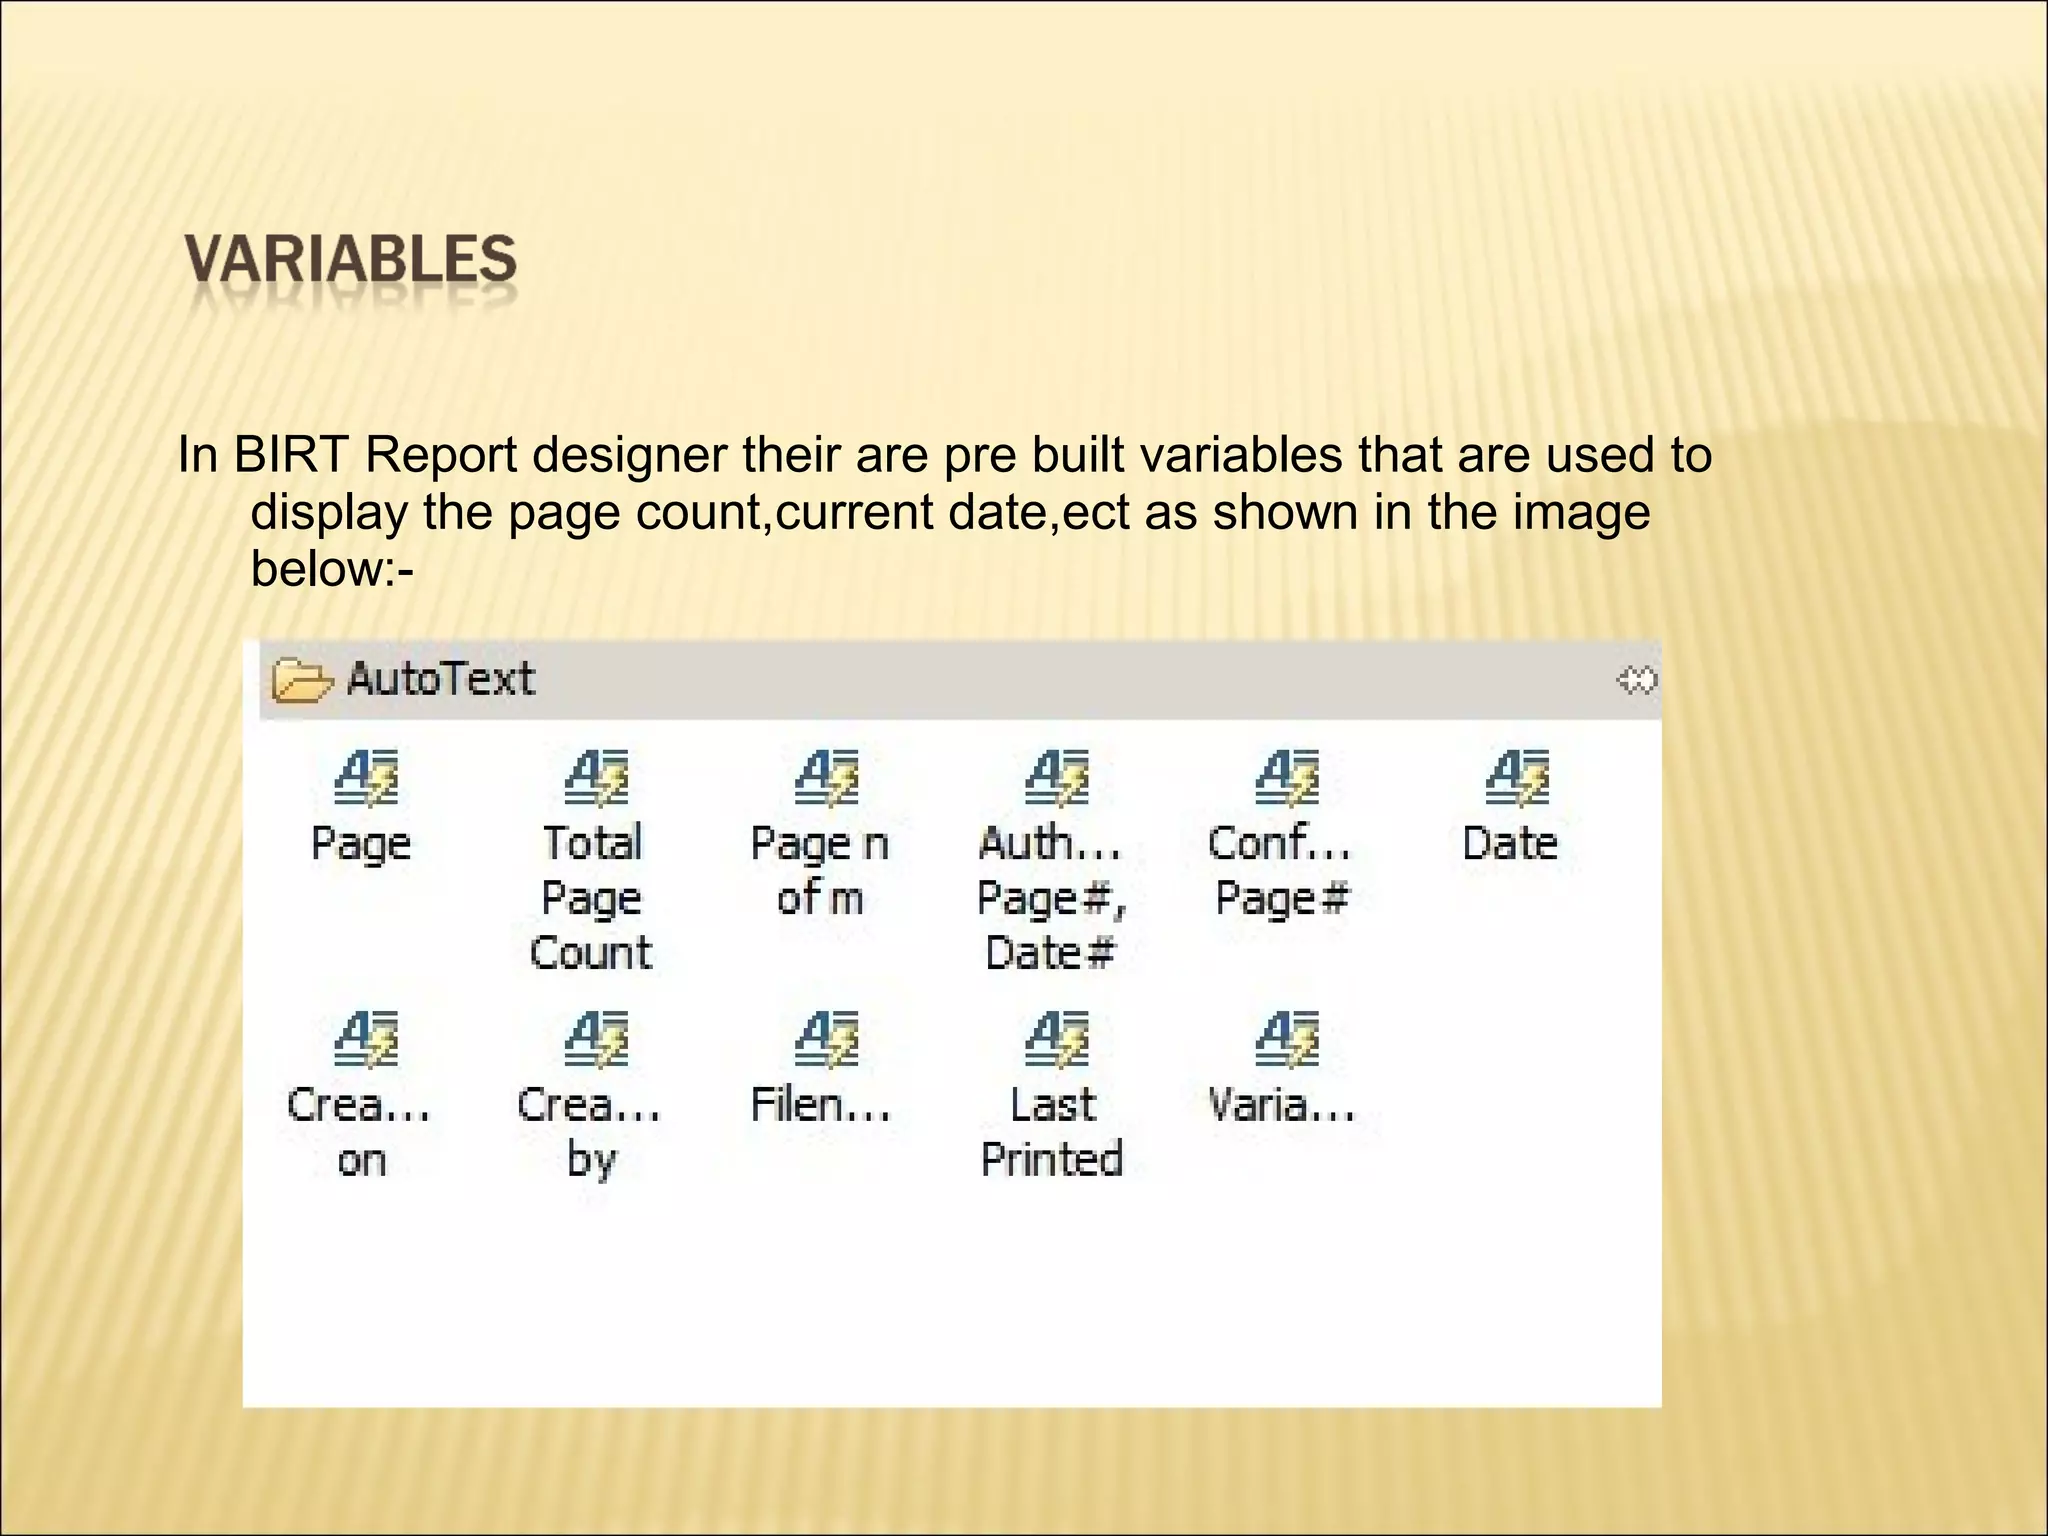Screen dimensions: 2048x1536
Task: Select the Crea... by AutoText icon
Action: pos(596,1039)
